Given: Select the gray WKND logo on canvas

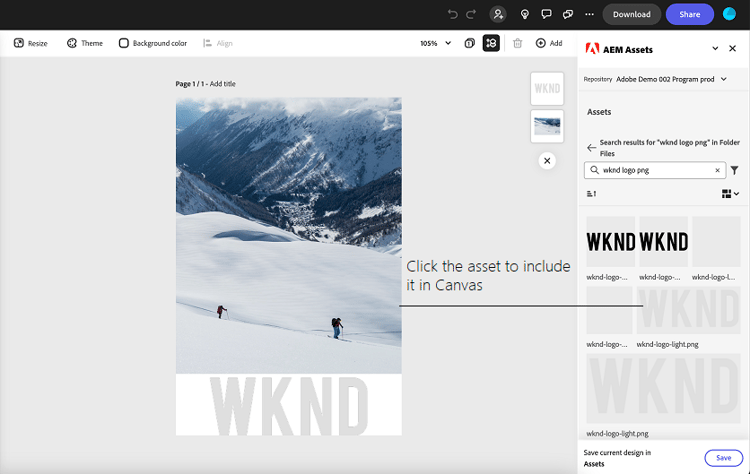Looking at the screenshot, I should [288, 406].
